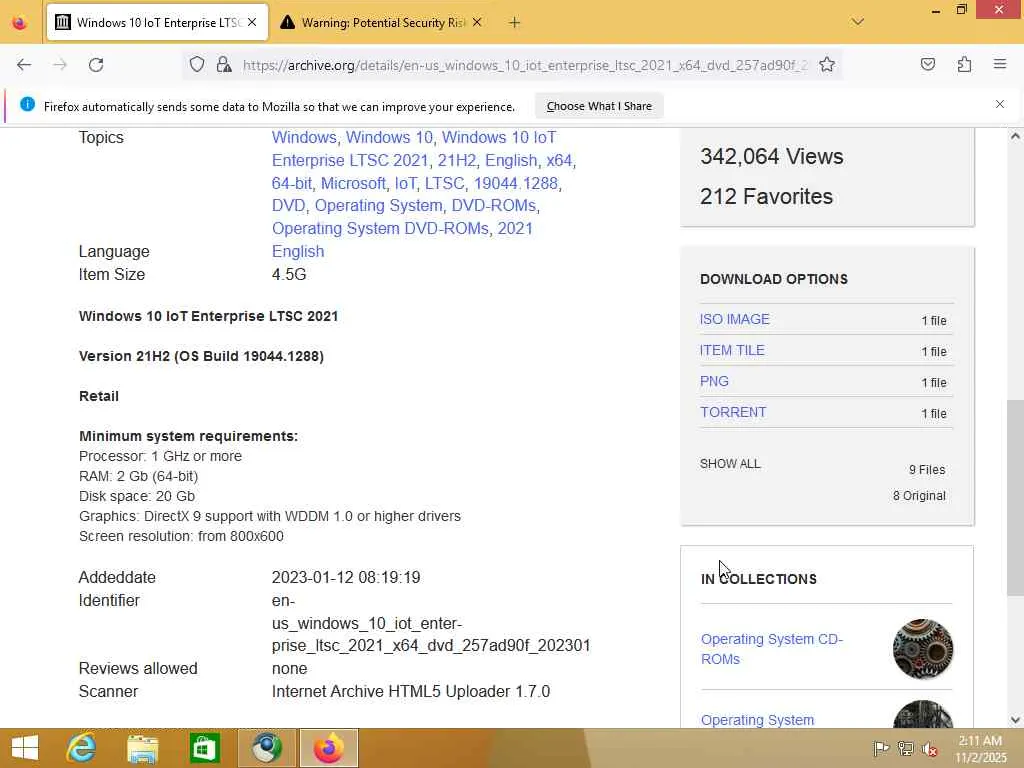Screen dimensions: 1024x768
Task: List all tabs dropdown arrow
Action: tap(857, 22)
